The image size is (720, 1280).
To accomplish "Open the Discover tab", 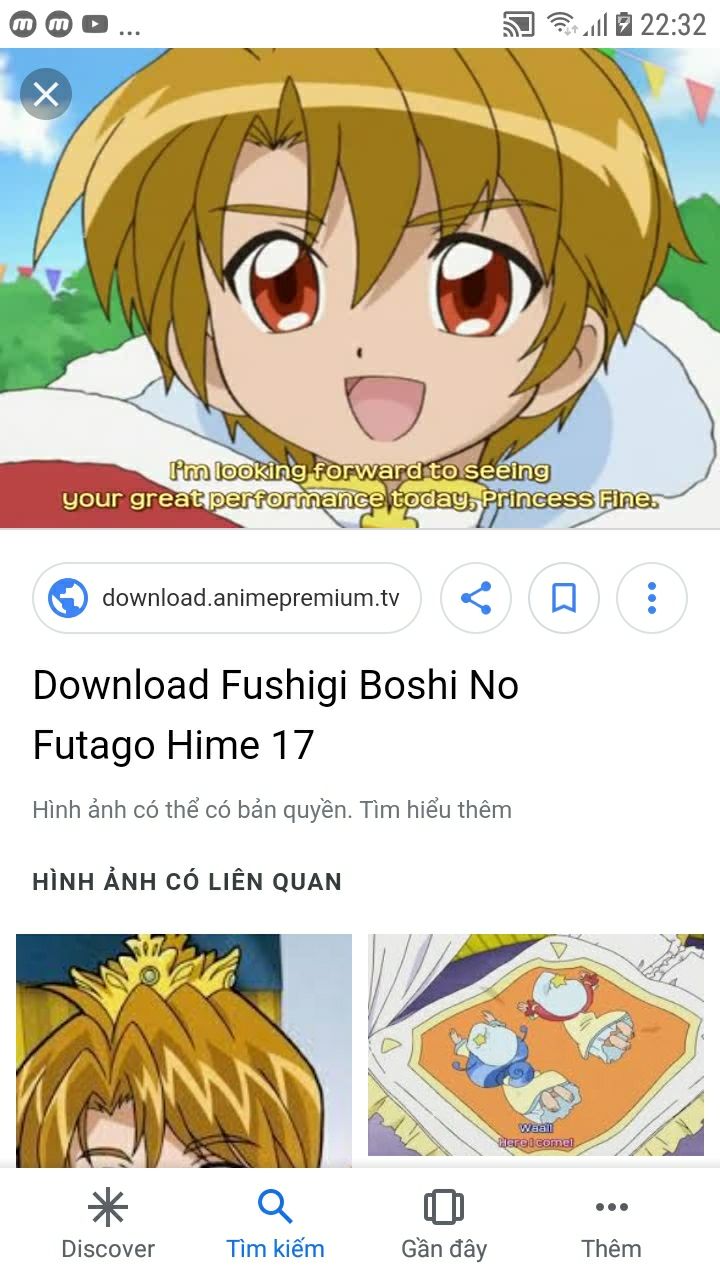I will 108,1224.
